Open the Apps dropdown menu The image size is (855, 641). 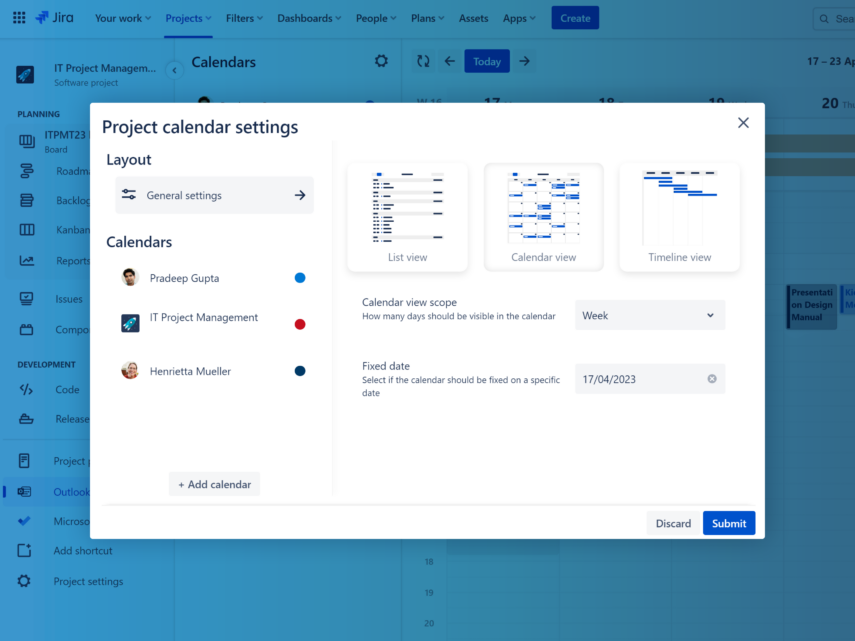coord(519,18)
